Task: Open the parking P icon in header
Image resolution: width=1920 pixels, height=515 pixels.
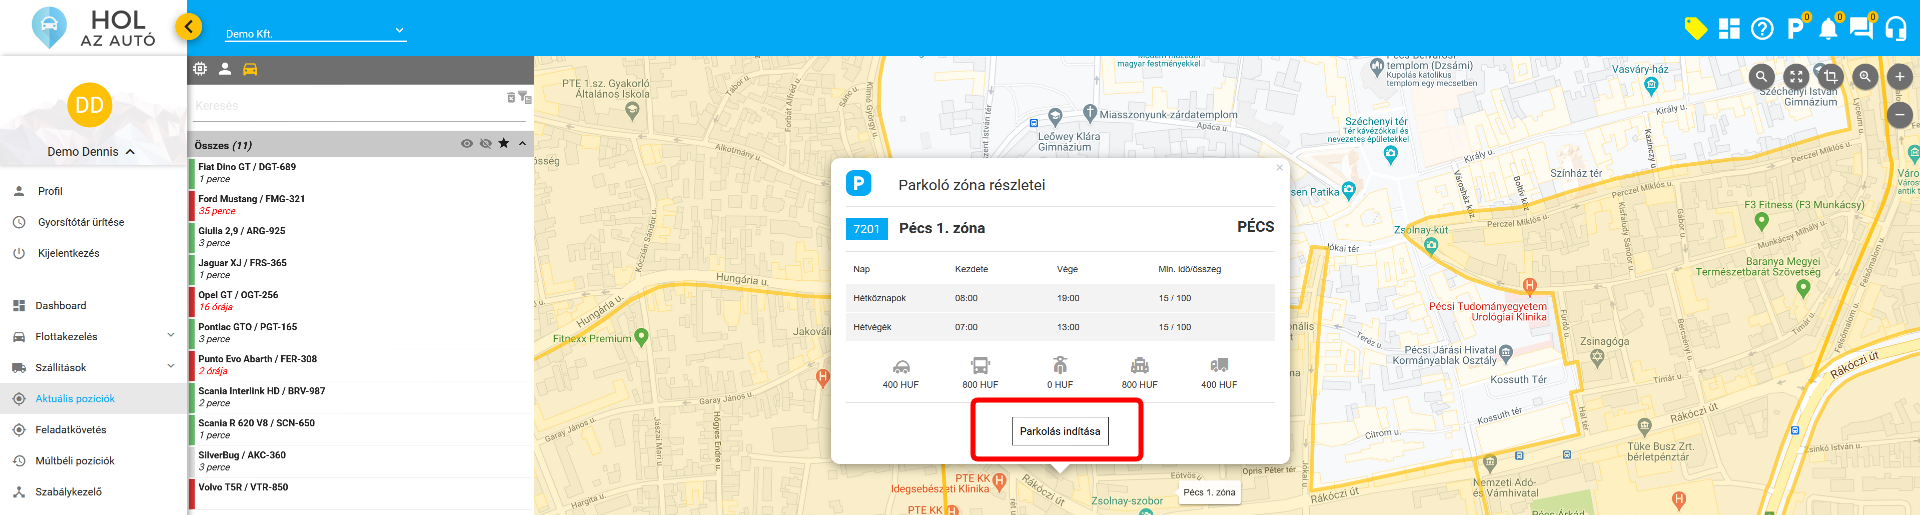Action: [x=1796, y=28]
